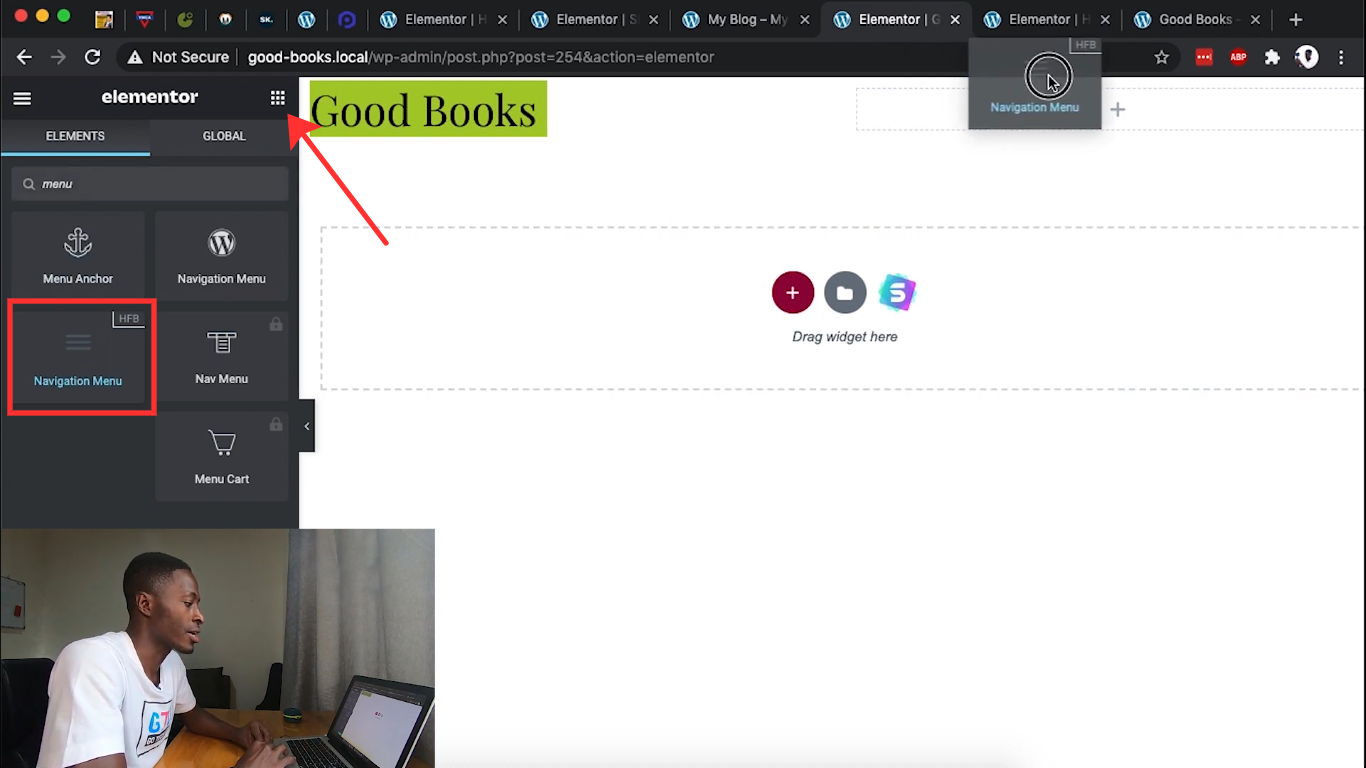The height and width of the screenshot is (768, 1366).
Task: Close the active Elementor | G tab
Action: (x=956, y=19)
